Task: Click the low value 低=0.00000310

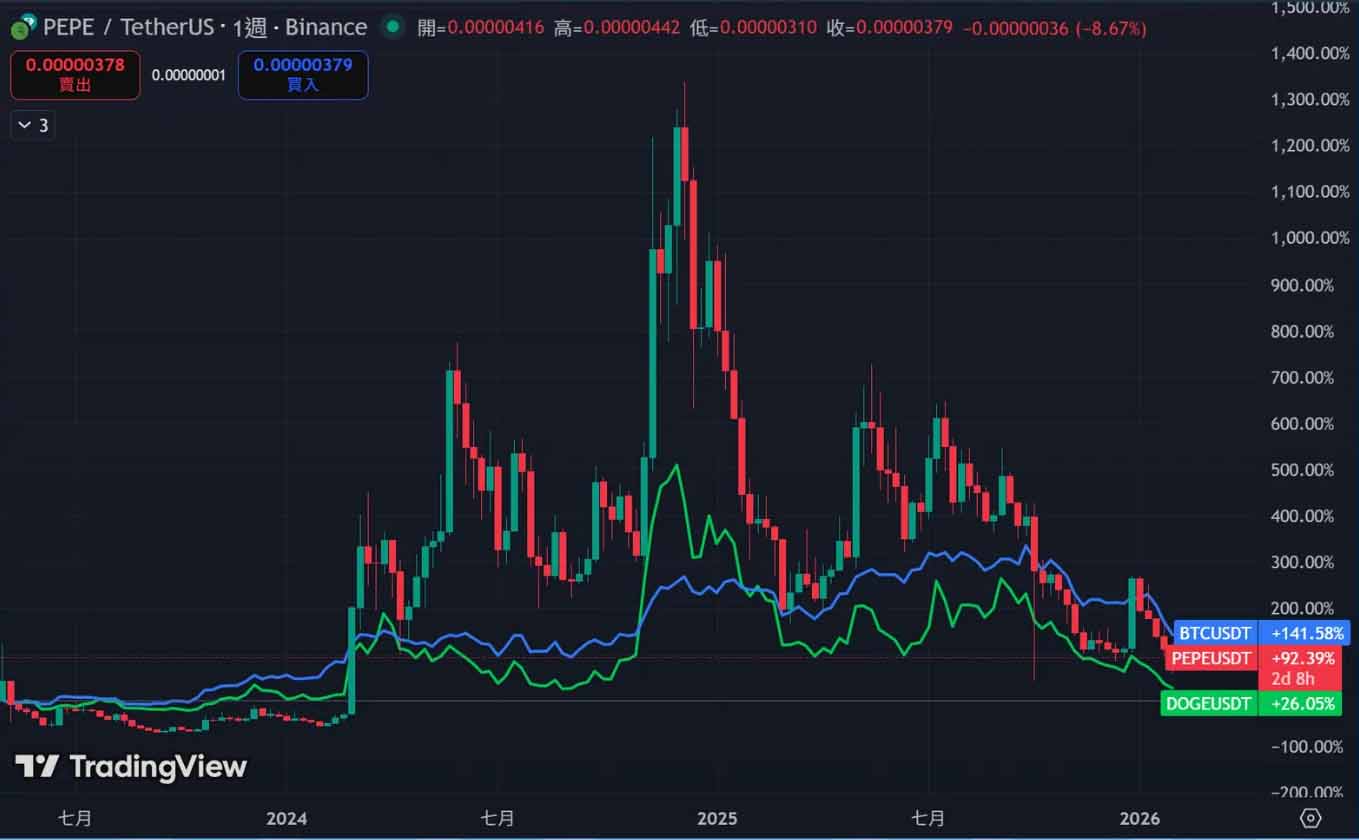Action: (753, 28)
